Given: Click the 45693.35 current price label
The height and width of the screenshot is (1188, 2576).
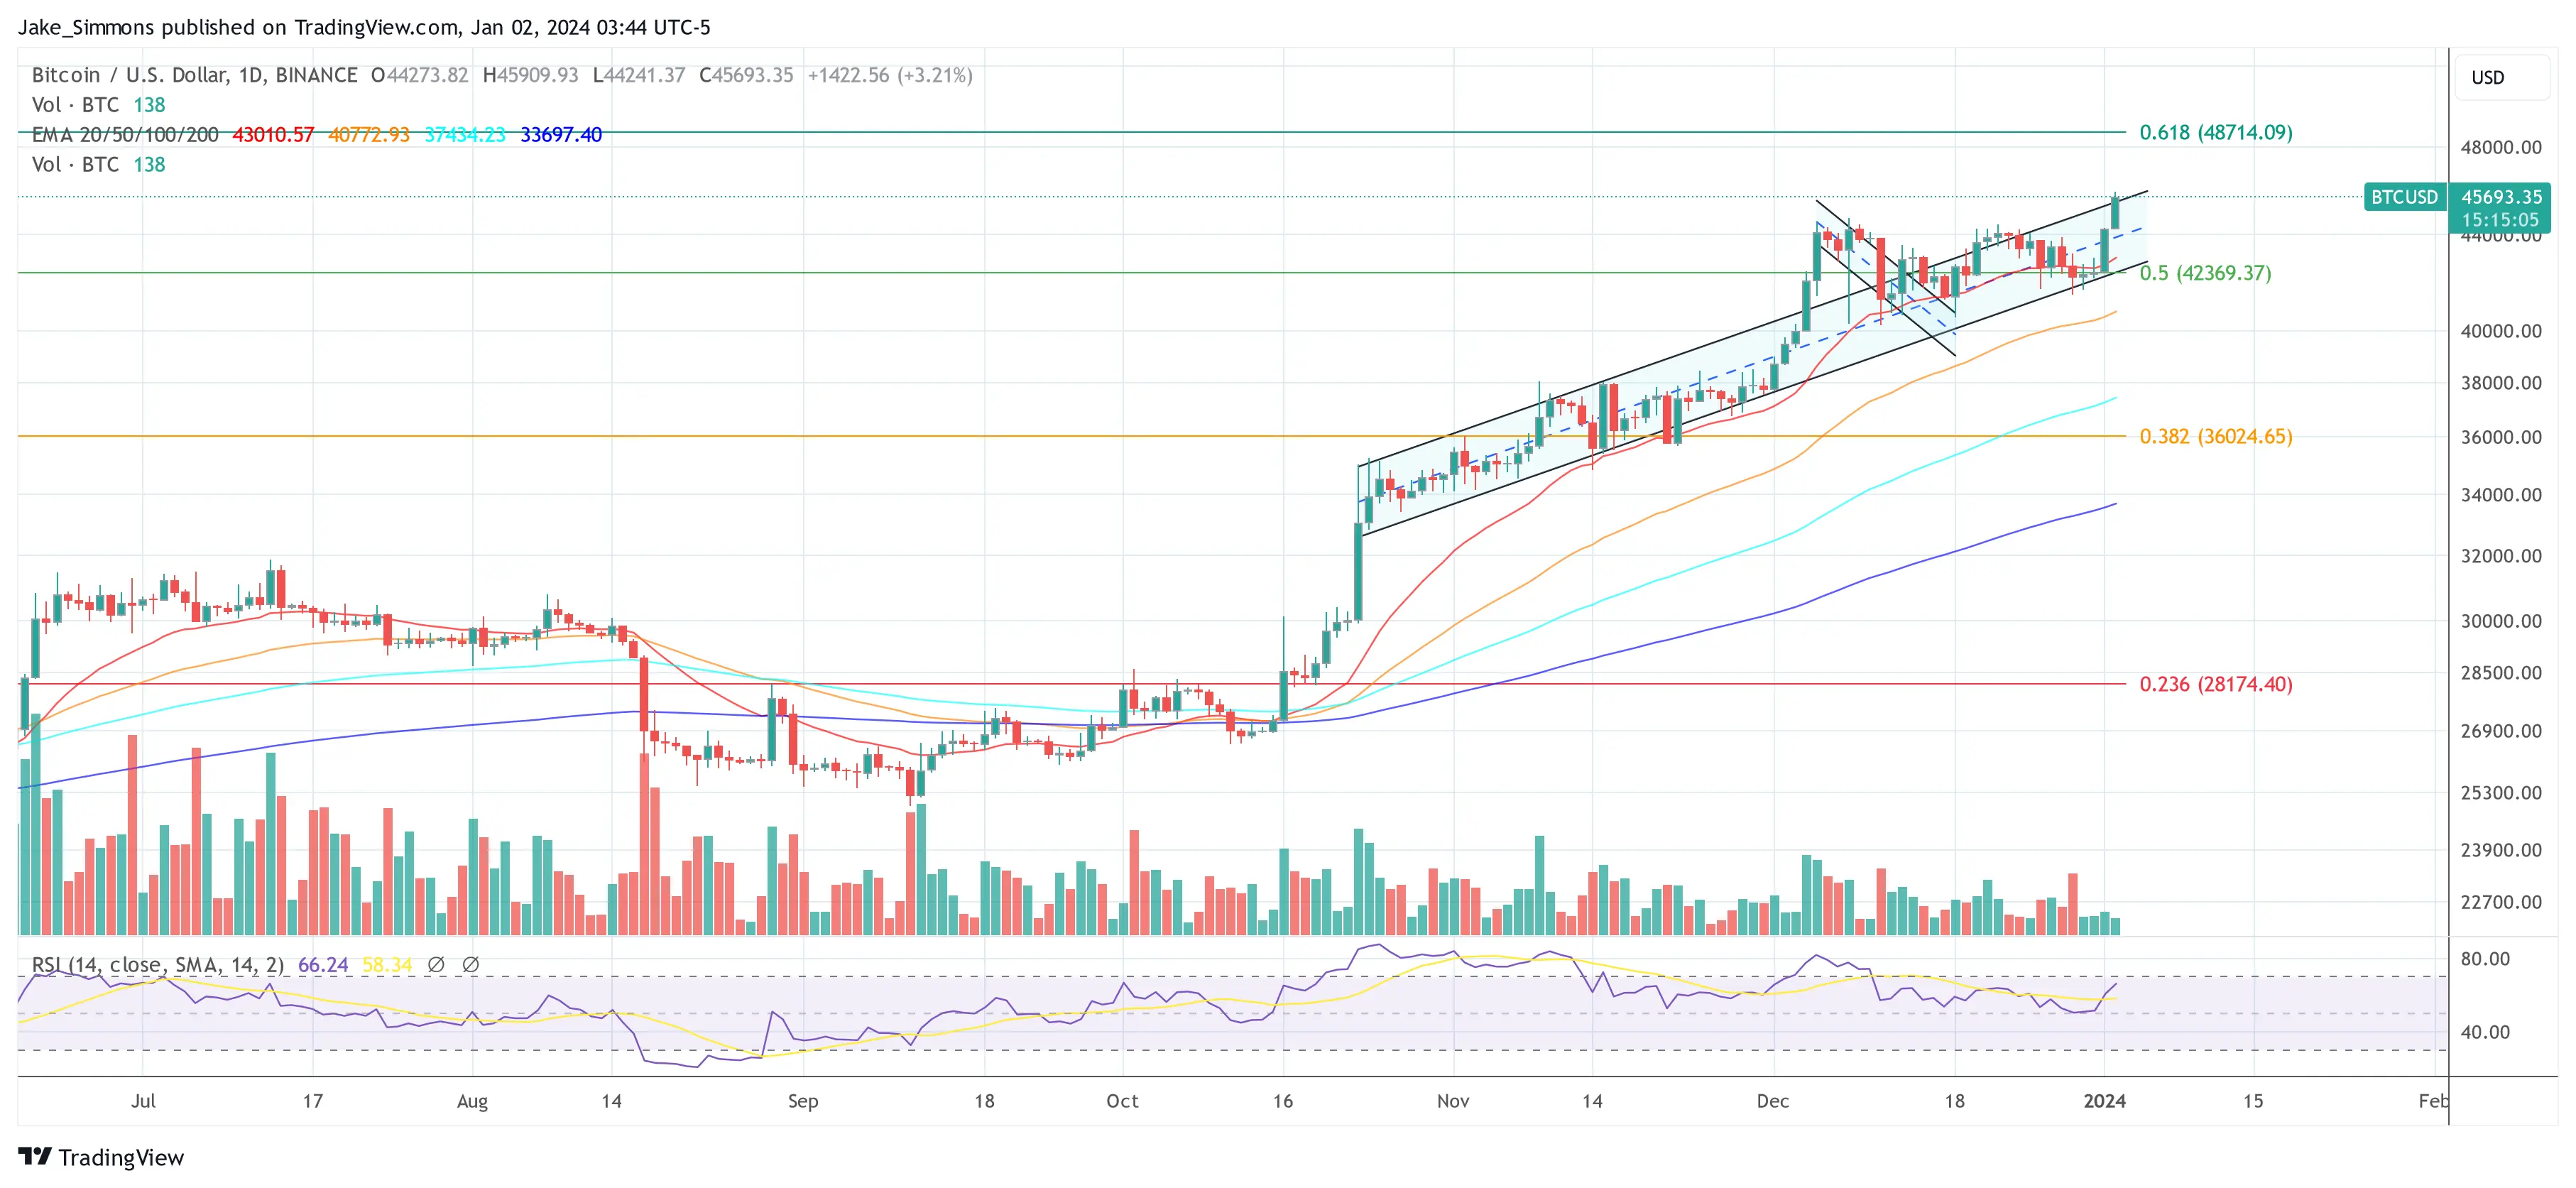Looking at the screenshot, I should tap(2500, 197).
